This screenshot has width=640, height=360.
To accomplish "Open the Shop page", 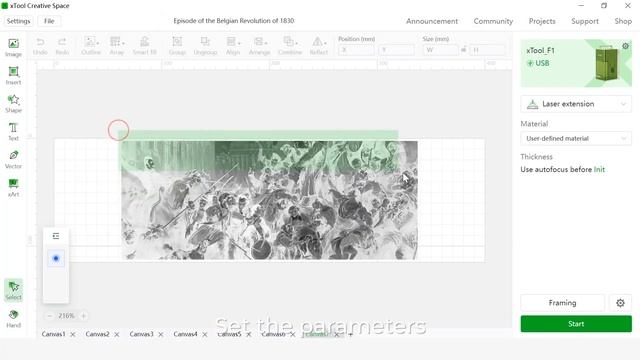I will (623, 21).
